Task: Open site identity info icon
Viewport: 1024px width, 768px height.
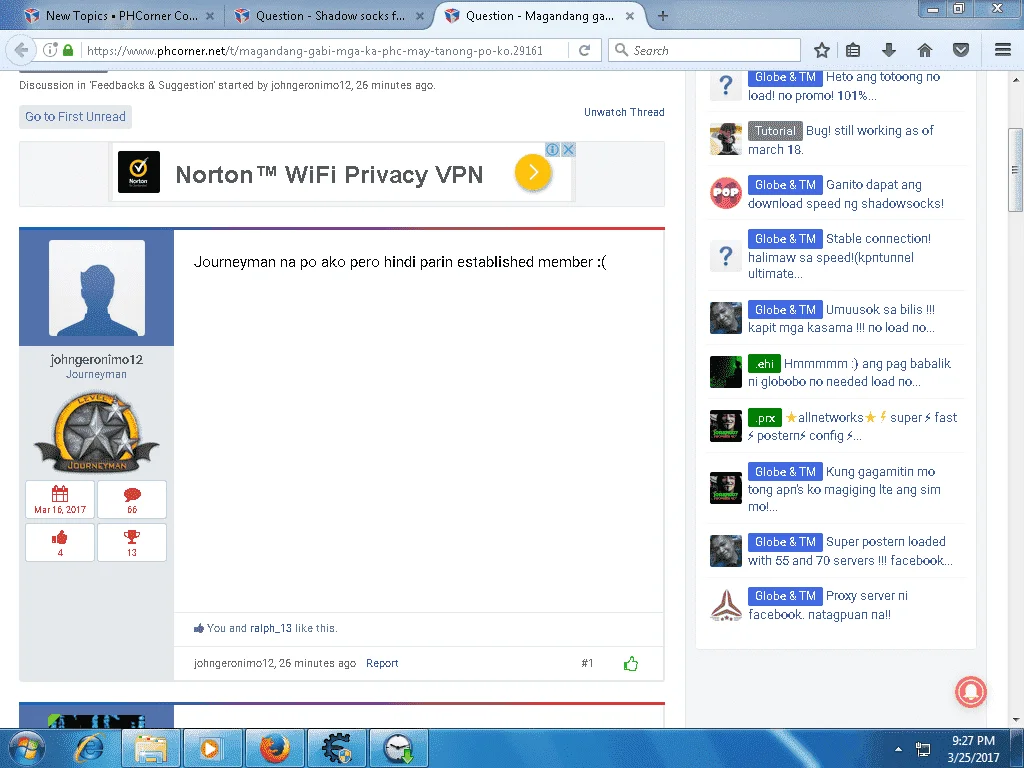Action: click(50, 50)
